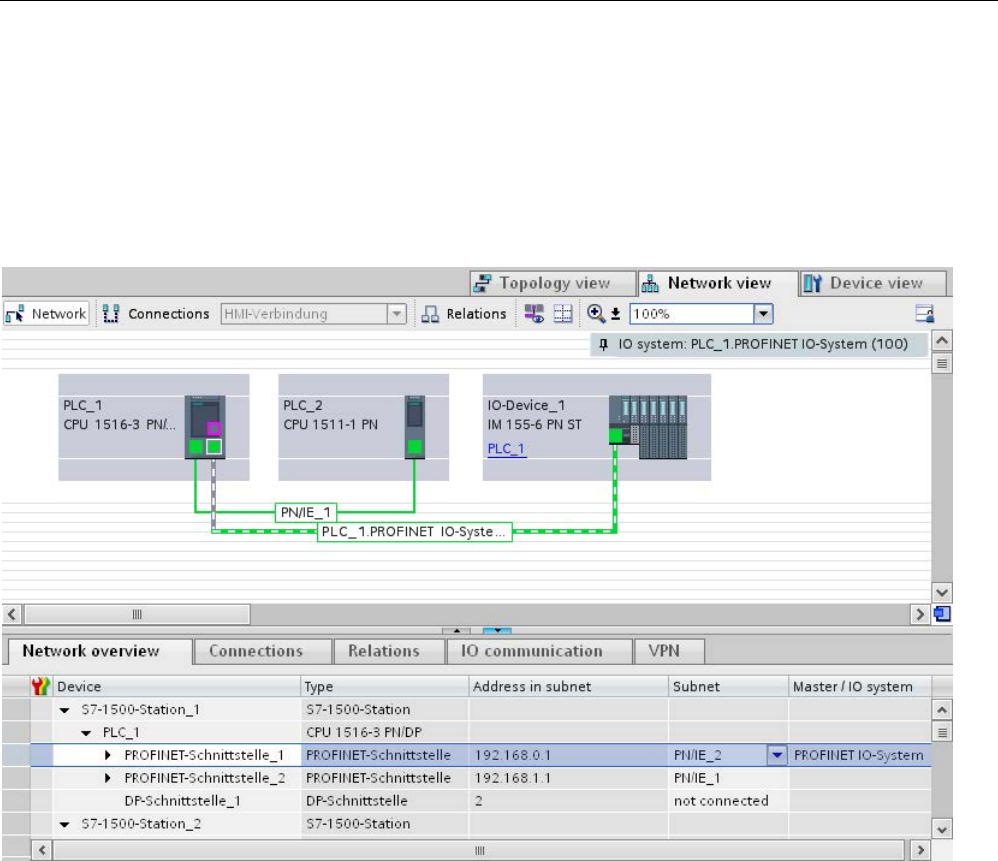Click the PN/IE_1 subnet label
The width and height of the screenshot is (998, 861).
click(x=306, y=512)
